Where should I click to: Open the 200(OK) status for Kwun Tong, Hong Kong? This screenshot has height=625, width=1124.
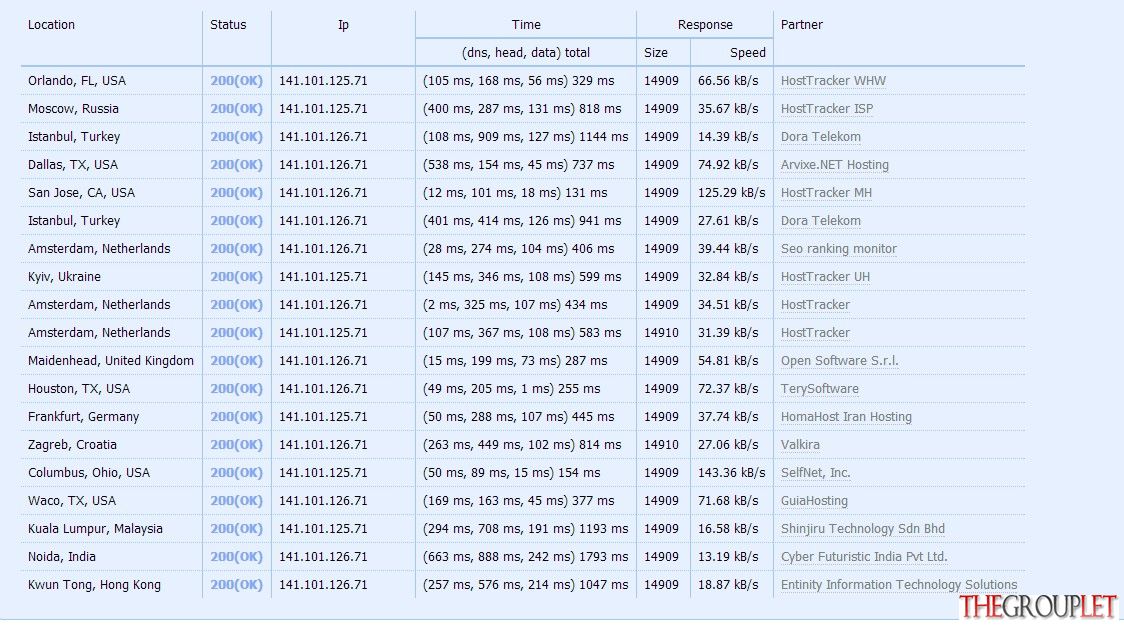(x=237, y=584)
